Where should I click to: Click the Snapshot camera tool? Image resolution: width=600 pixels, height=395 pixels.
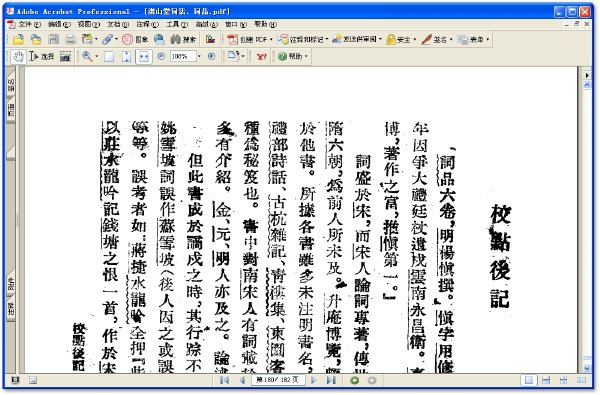pyautogui.click(x=66, y=57)
